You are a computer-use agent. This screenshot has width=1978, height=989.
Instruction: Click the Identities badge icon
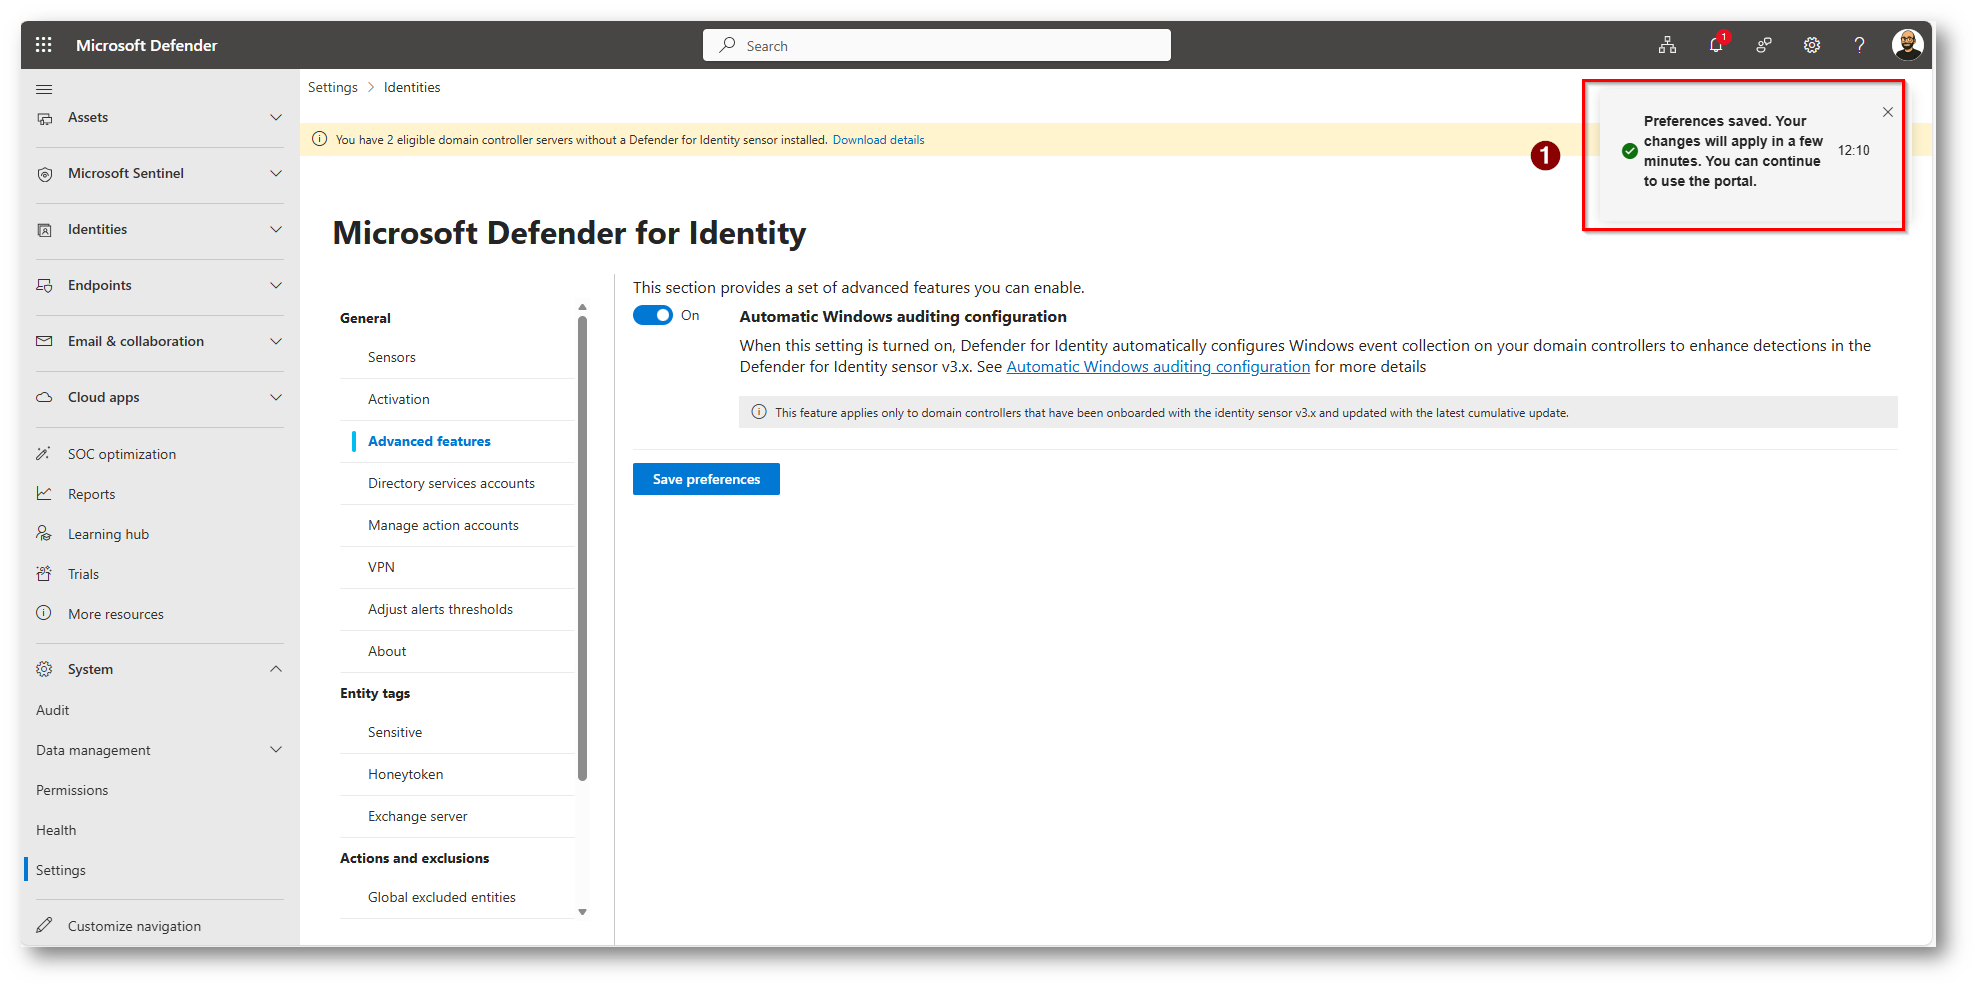(44, 230)
